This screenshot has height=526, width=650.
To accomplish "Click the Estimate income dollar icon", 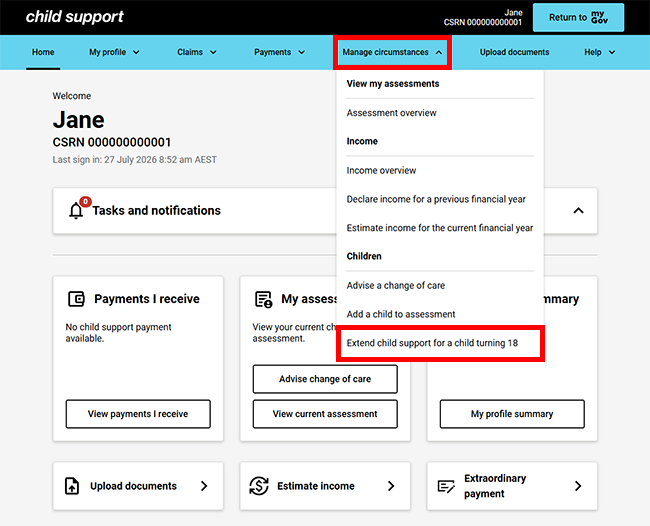I will [x=259, y=486].
